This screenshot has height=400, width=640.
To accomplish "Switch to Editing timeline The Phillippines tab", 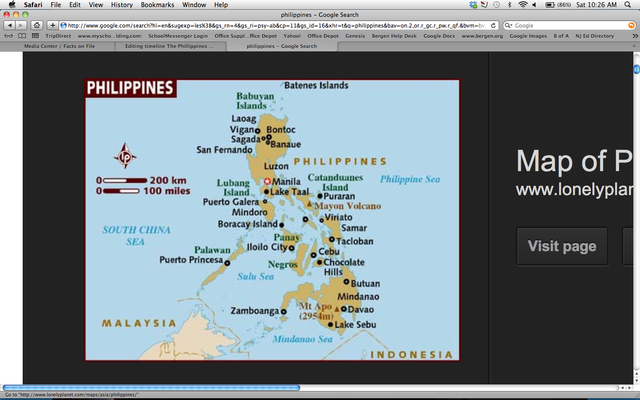I will click(x=170, y=46).
